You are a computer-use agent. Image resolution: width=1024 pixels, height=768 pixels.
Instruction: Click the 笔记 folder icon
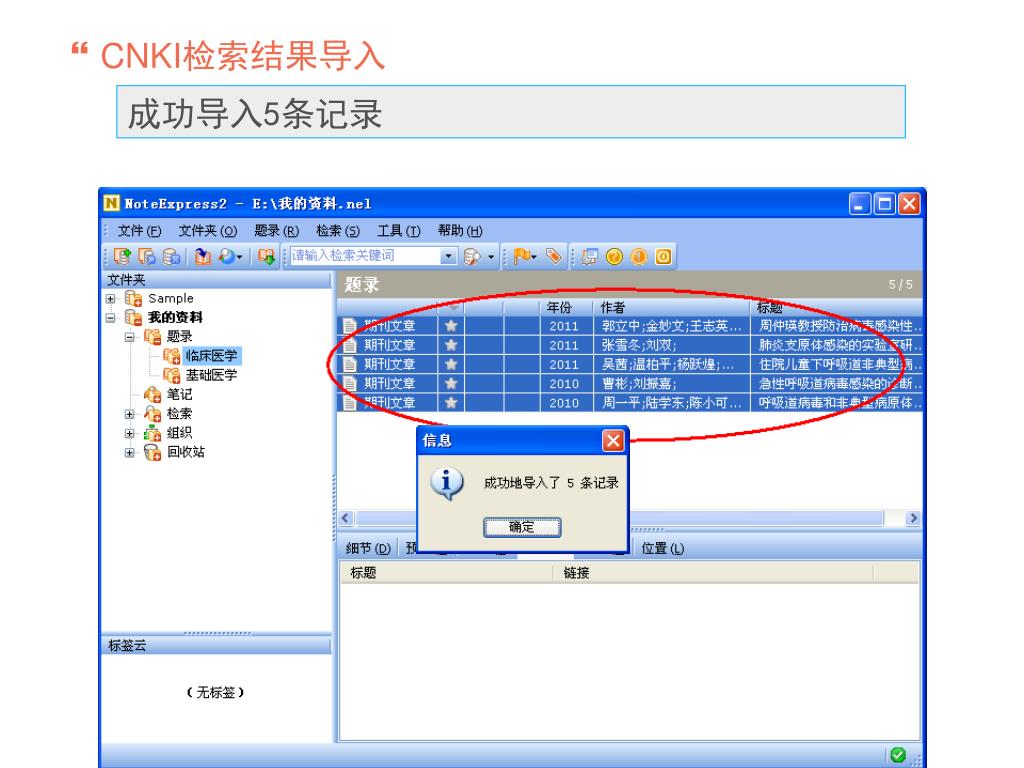pos(152,394)
